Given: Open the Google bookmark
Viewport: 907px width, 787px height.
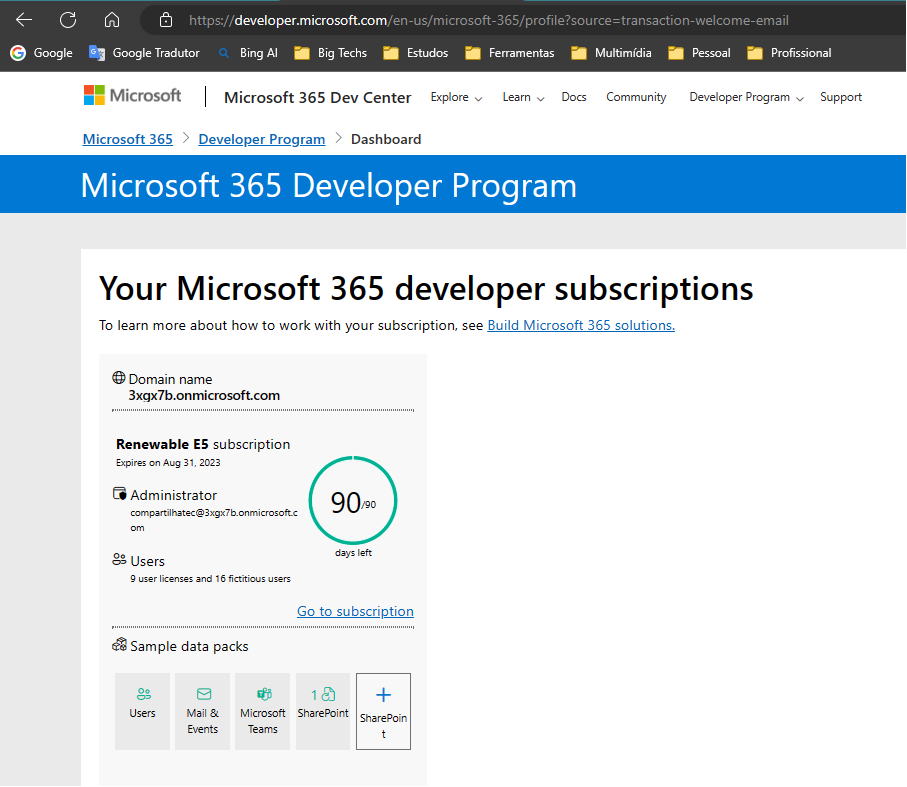Looking at the screenshot, I should point(41,52).
